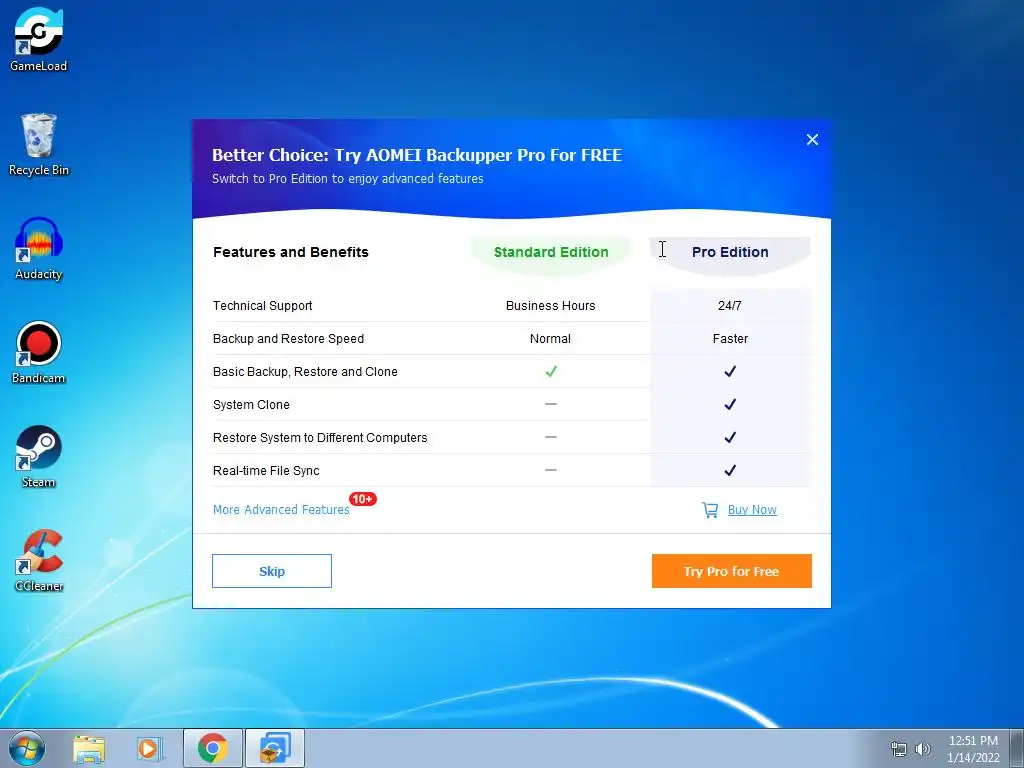Screen dimensions: 1024x768
Task: Click Standard dash for Real-time File Sync
Action: 551,470
